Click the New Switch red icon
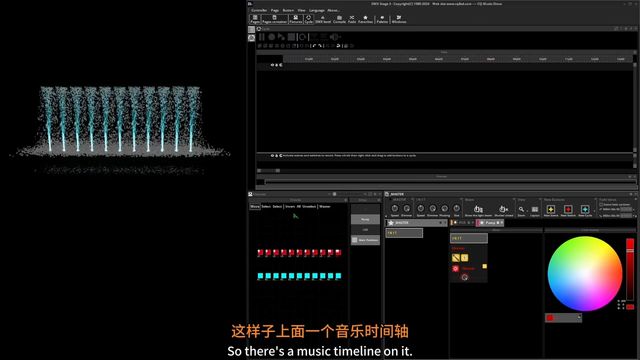Screen dimensions: 640x360 tap(568, 209)
